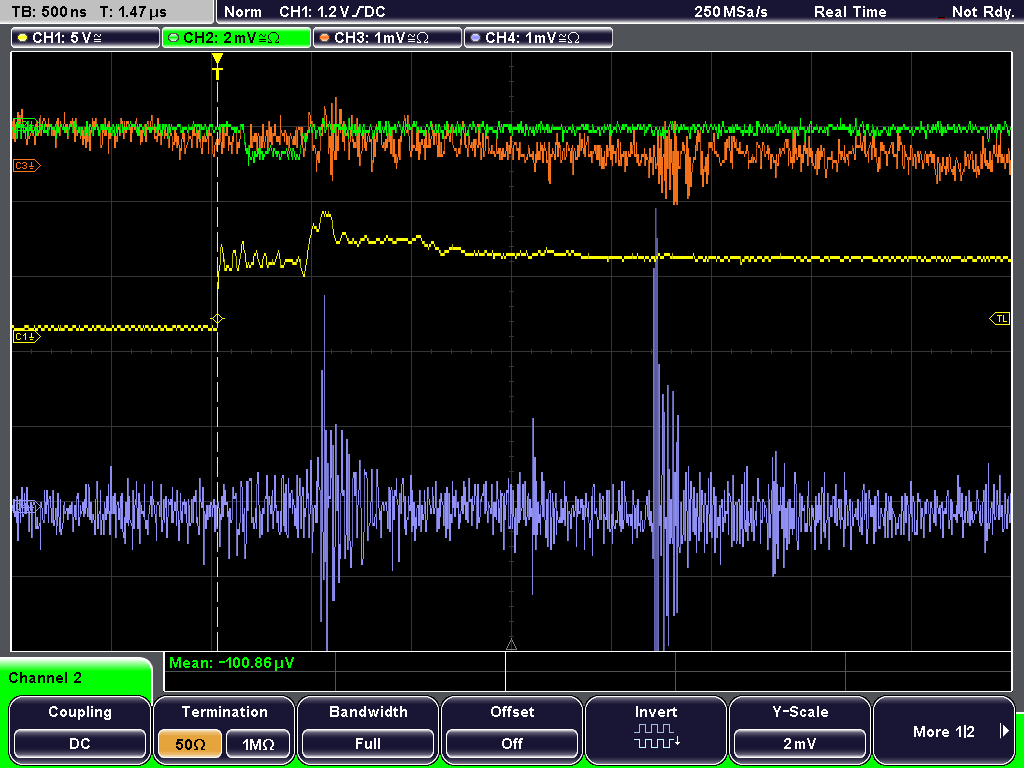Click the T: 1.47 µs trigger offset readout
The height and width of the screenshot is (768, 1024).
tap(134, 12)
